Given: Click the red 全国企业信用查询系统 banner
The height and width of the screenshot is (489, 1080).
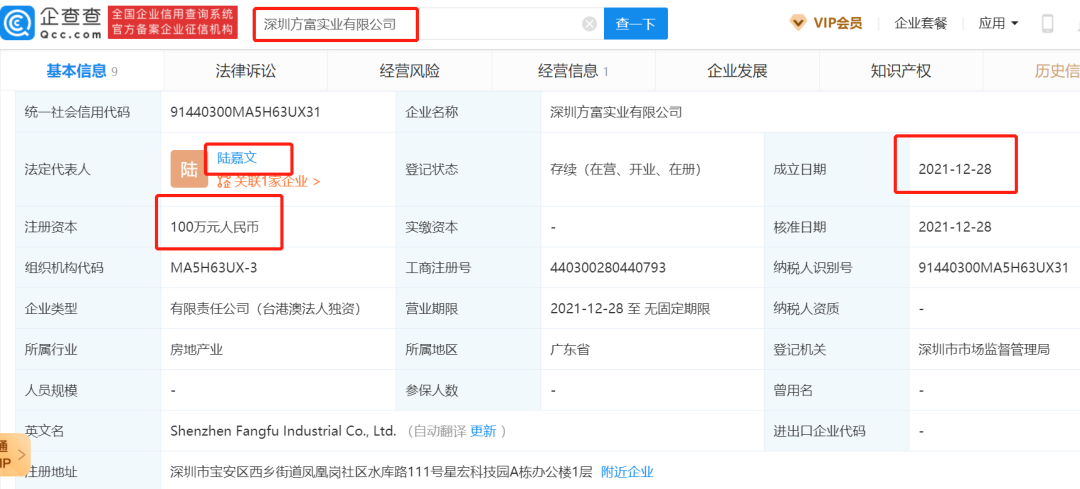Looking at the screenshot, I should coord(172,23).
